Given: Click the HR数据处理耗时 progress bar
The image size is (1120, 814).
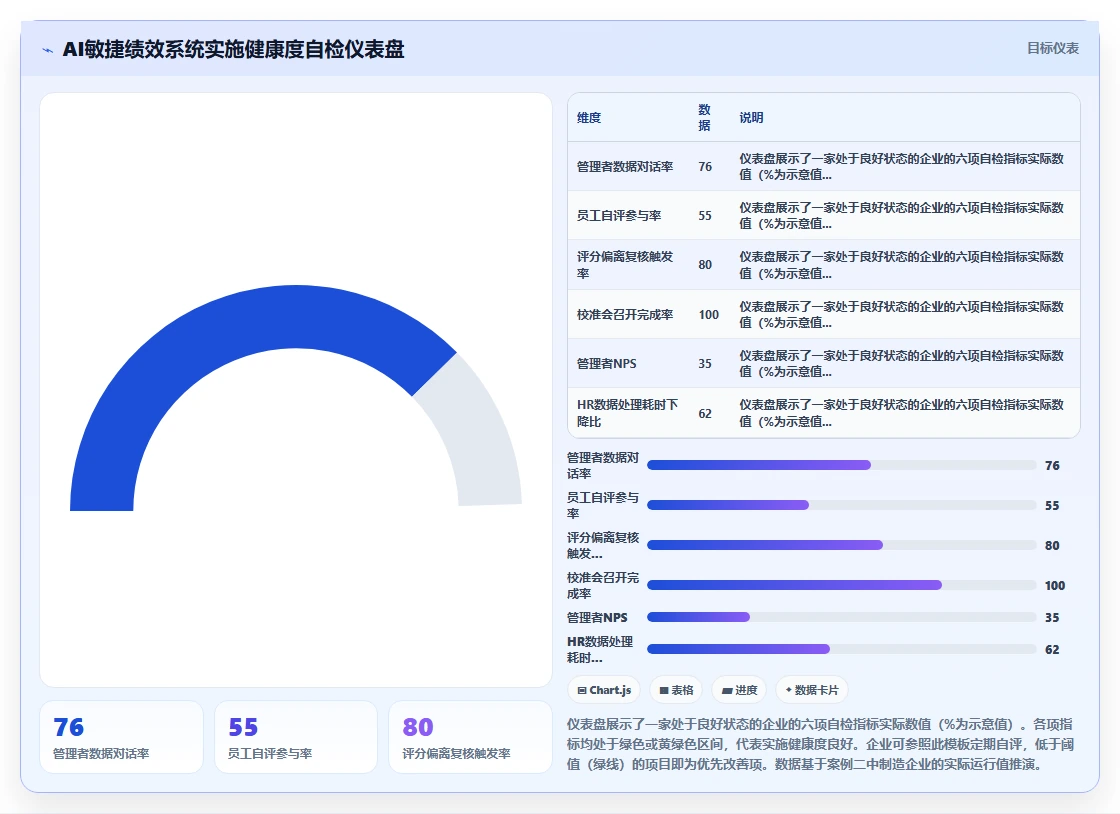Looking at the screenshot, I should click(841, 649).
